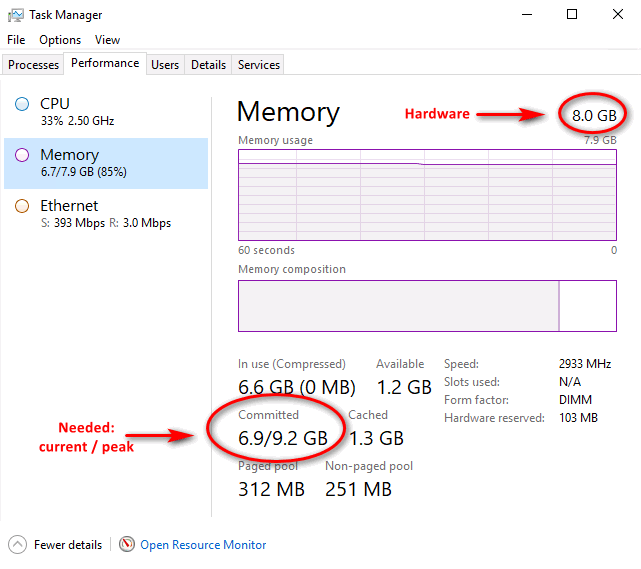Click the Memory circle icon in sidebar
Screen dimensions: 641x569
pyautogui.click(x=22, y=155)
